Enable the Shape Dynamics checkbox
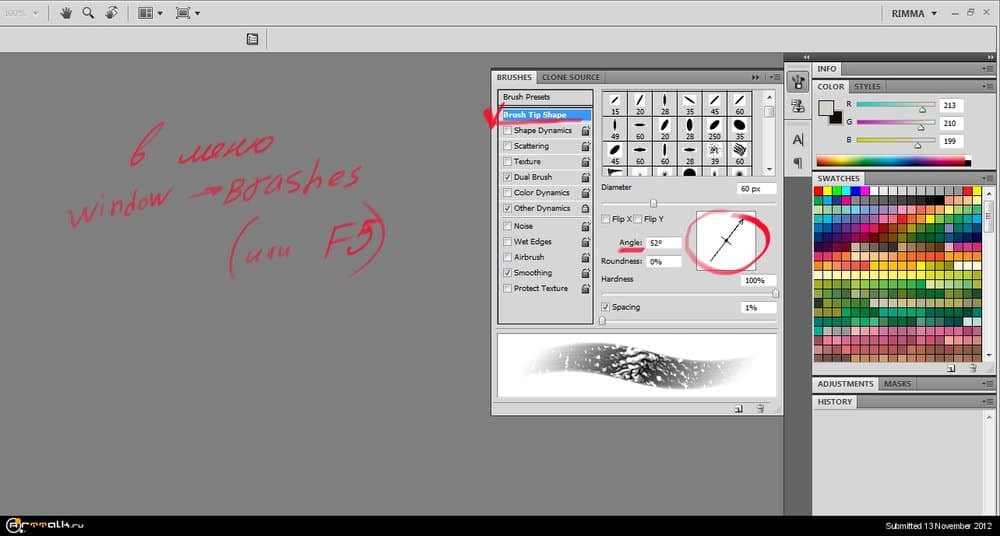This screenshot has height=536, width=1000. point(508,131)
